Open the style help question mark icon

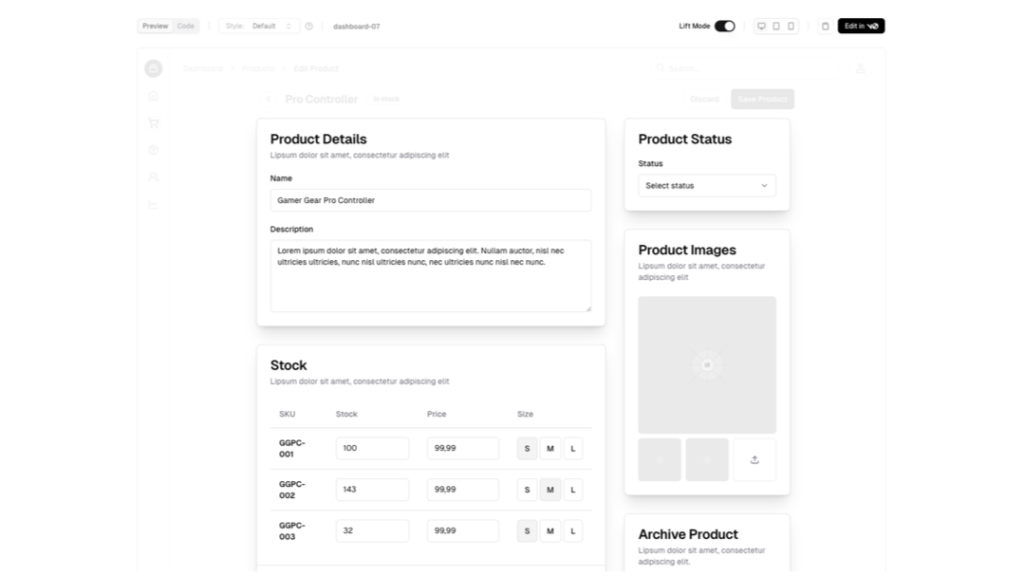click(x=309, y=26)
